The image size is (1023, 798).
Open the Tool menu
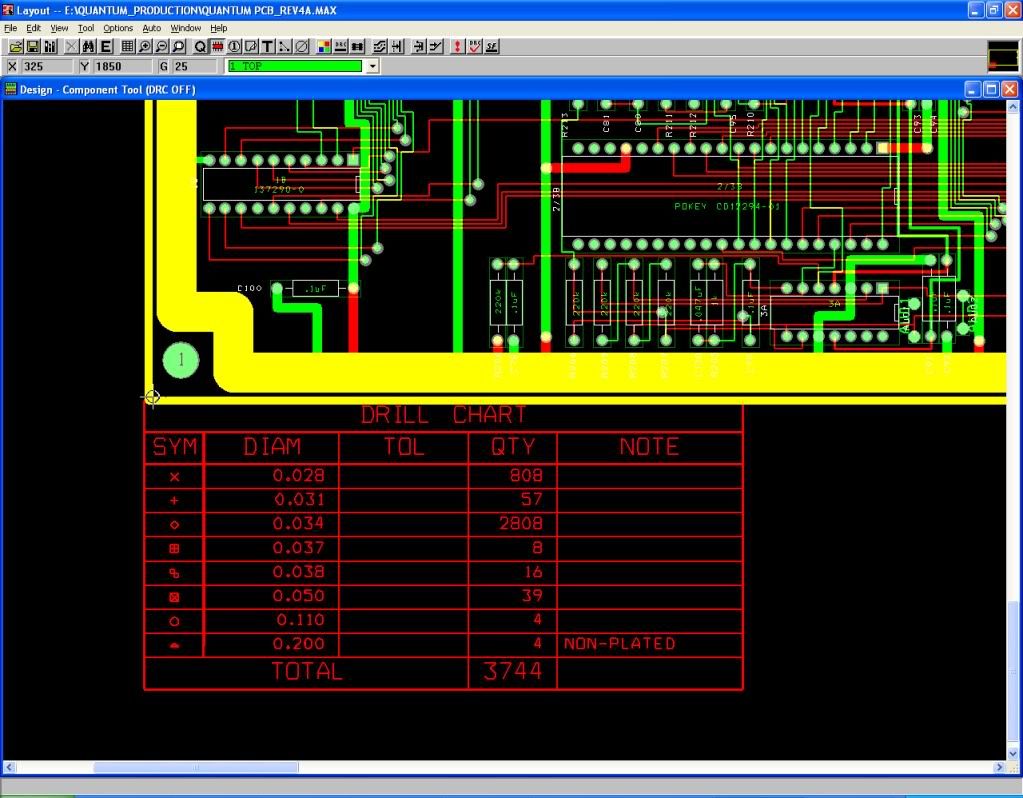86,28
